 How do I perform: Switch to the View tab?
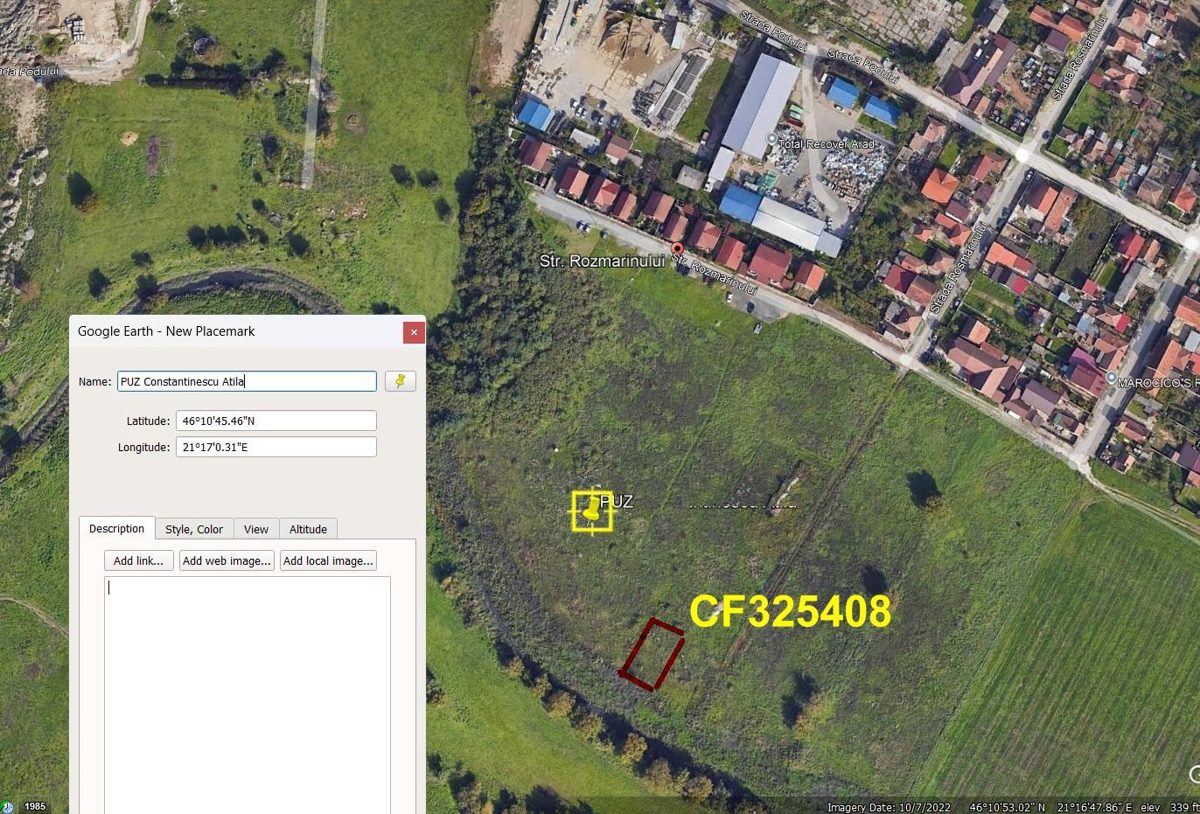256,529
